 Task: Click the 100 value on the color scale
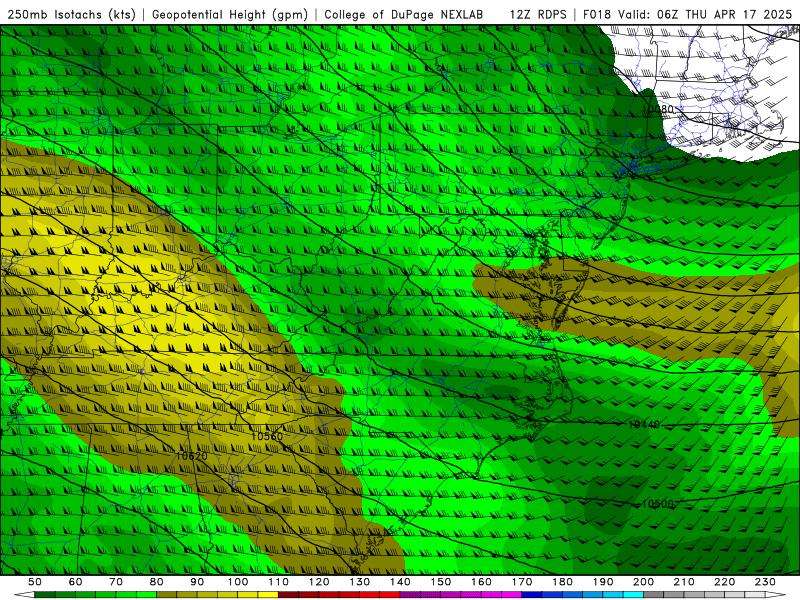238,582
